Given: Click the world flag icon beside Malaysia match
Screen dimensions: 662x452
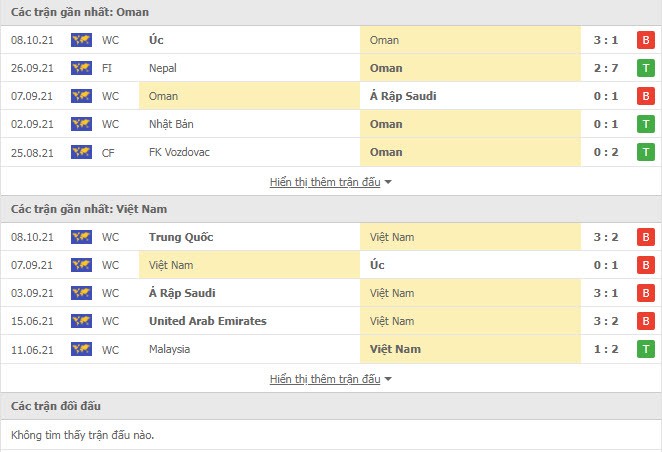Looking at the screenshot, I should [81, 349].
